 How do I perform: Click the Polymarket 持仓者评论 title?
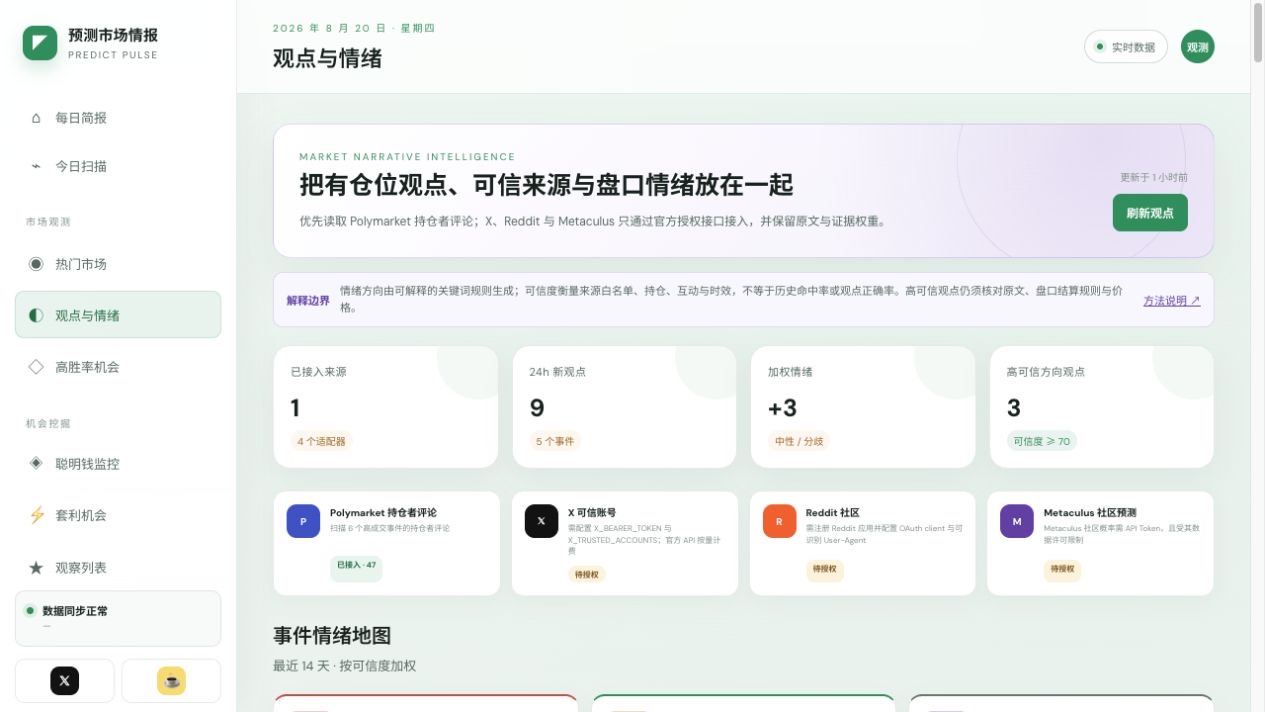(x=383, y=513)
